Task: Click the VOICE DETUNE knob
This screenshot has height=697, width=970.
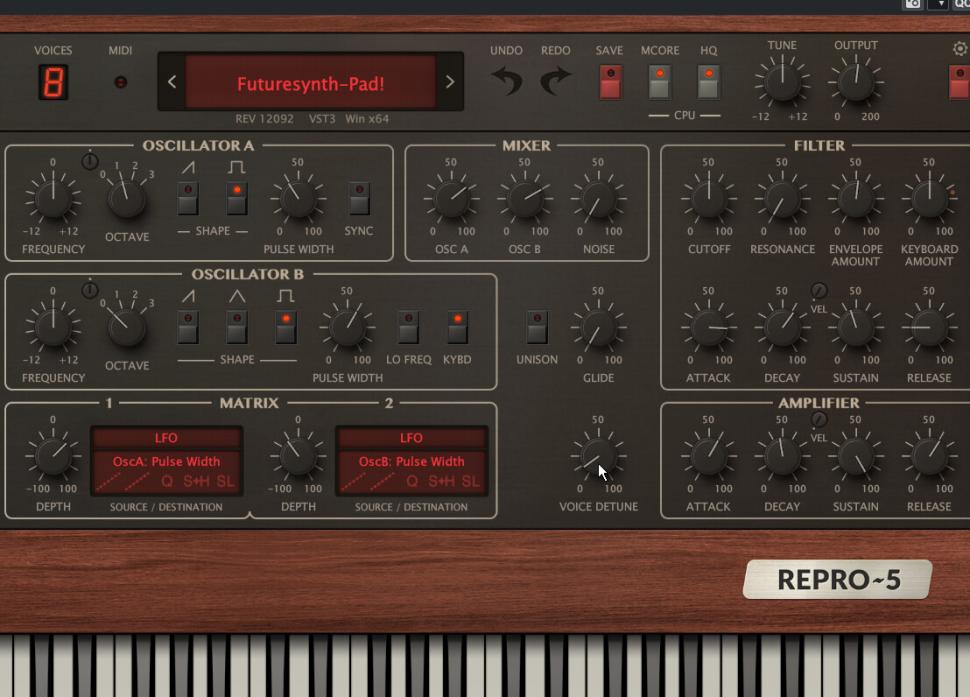Action: coord(598,456)
